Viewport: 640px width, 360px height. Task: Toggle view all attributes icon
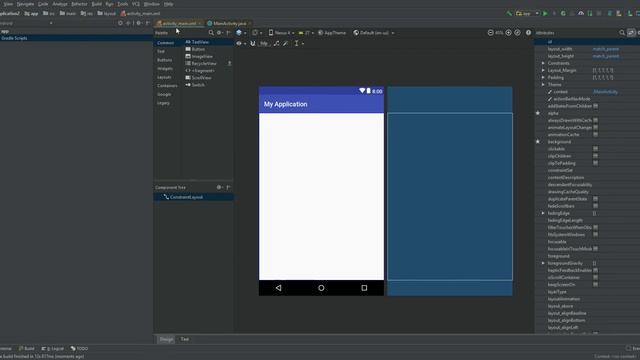point(631,33)
